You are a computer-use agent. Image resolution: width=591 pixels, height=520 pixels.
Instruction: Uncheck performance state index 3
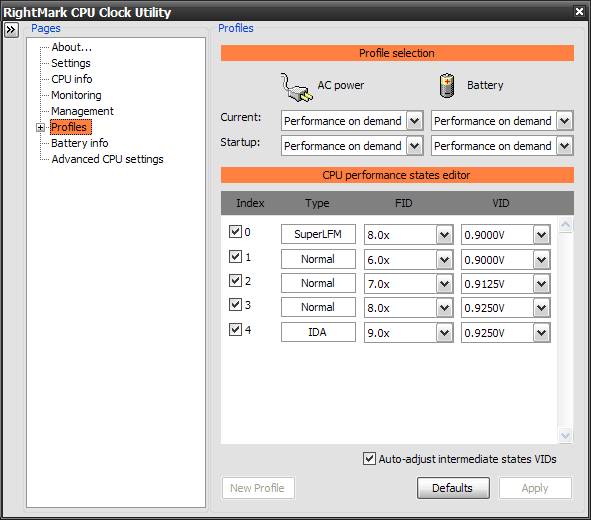236,304
